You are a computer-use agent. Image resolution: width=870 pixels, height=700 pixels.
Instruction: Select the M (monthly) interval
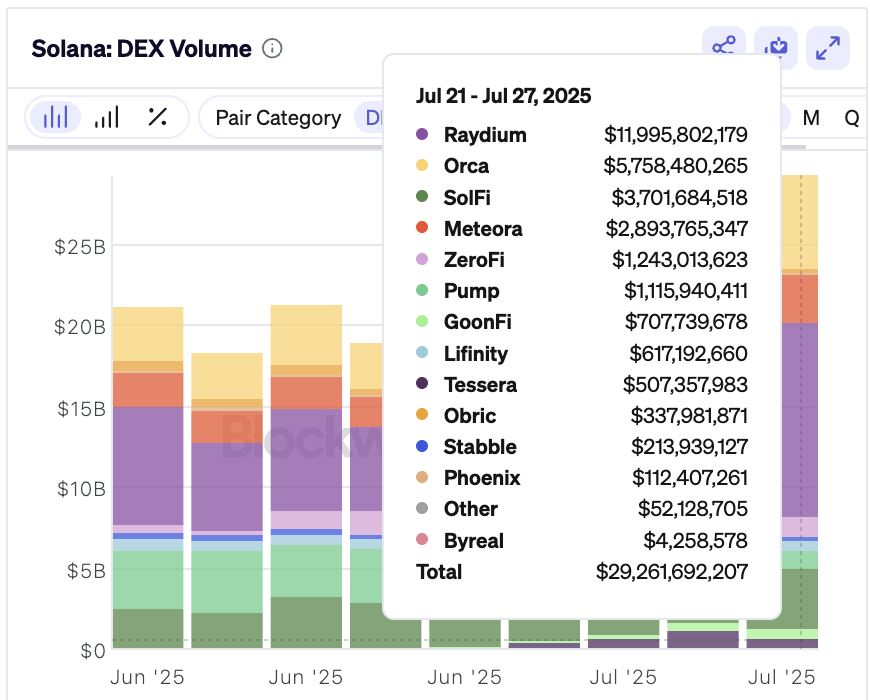tap(811, 118)
